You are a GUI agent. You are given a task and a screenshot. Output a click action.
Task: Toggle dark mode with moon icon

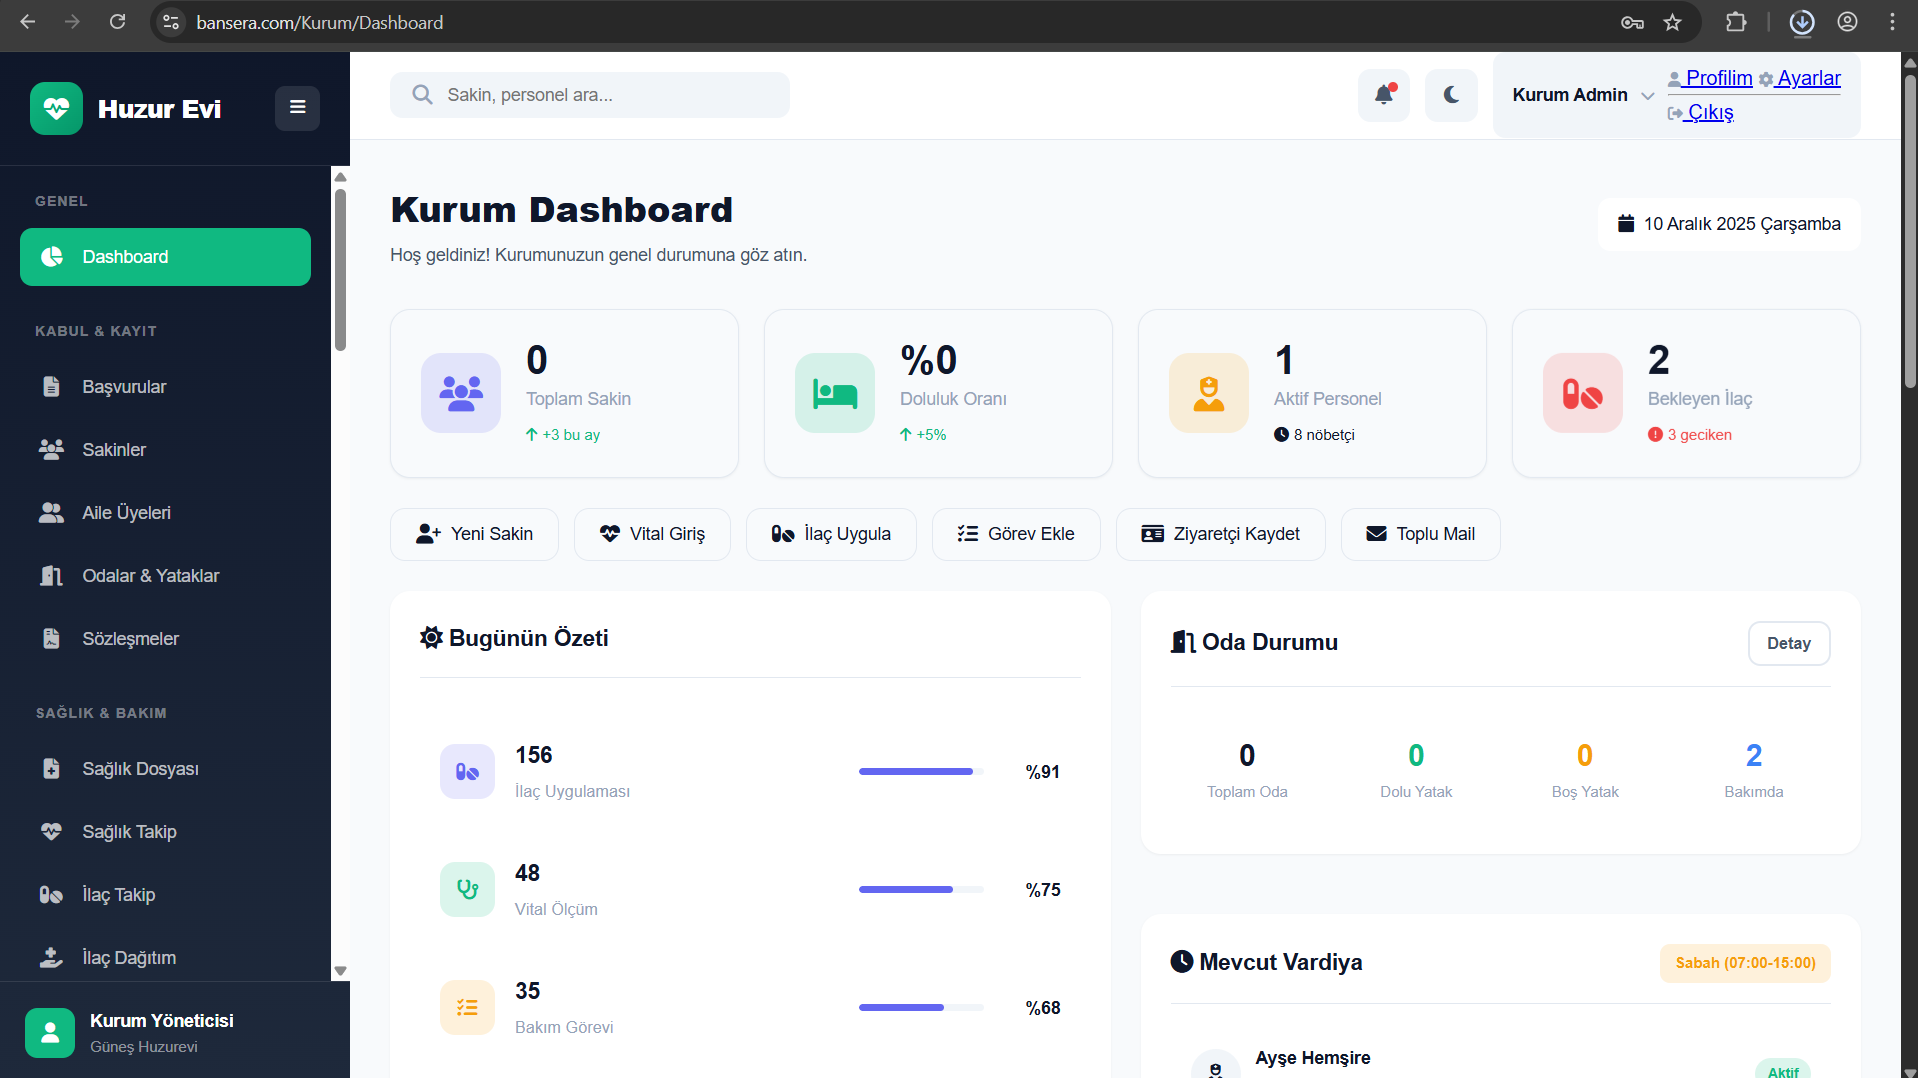[1450, 95]
